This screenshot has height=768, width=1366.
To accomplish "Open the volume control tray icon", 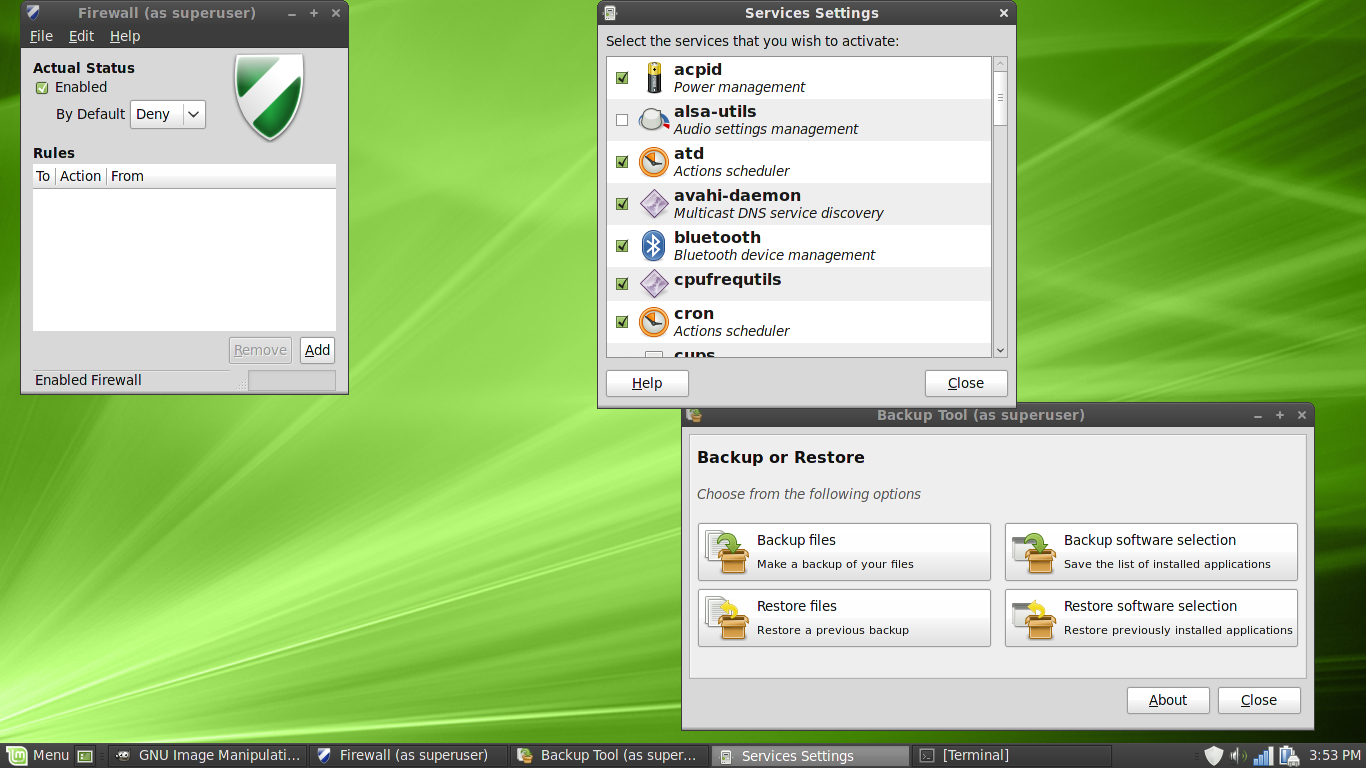I will [1238, 755].
